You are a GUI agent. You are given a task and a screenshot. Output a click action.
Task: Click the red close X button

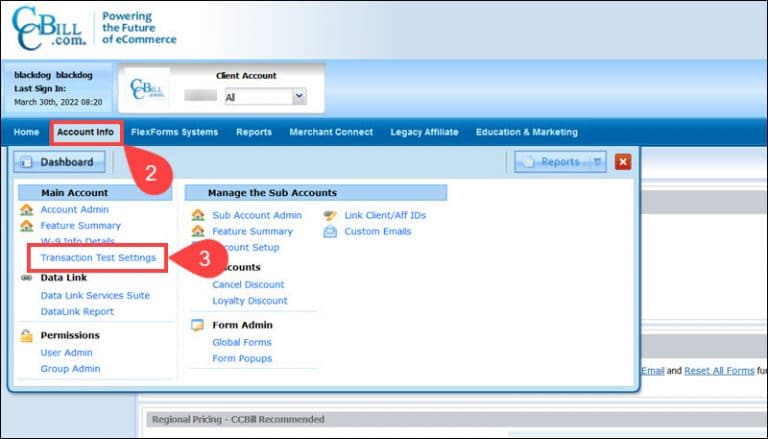[x=623, y=162]
